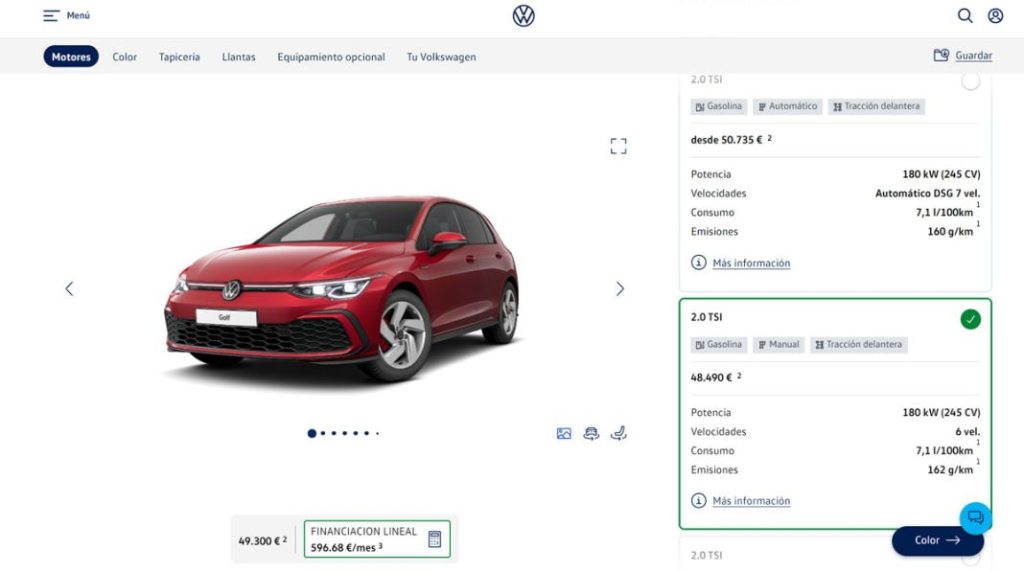Screen dimensions: 1024x572
Task: Open the search magnifier icon
Action: (x=965, y=16)
